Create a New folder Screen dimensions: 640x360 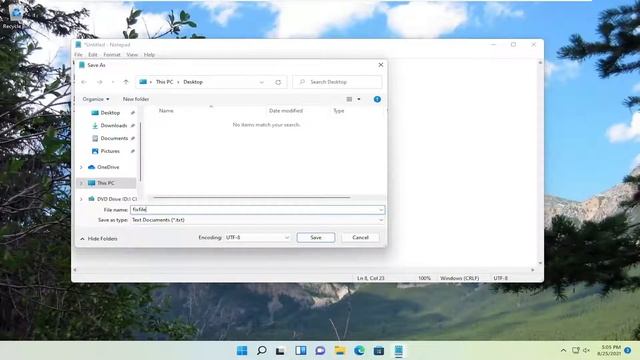(x=136, y=99)
